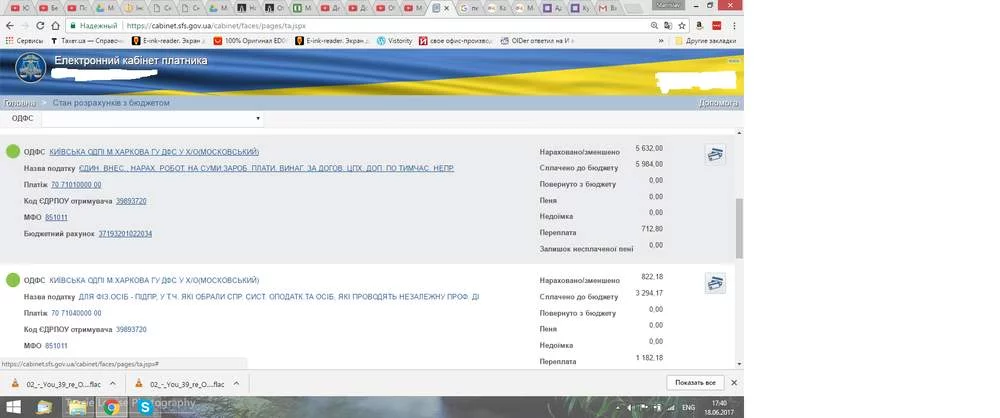This screenshot has width=1000, height=418.
Task: Click ЄДРПОУ code 39893720 in first record
Action: 131,201
